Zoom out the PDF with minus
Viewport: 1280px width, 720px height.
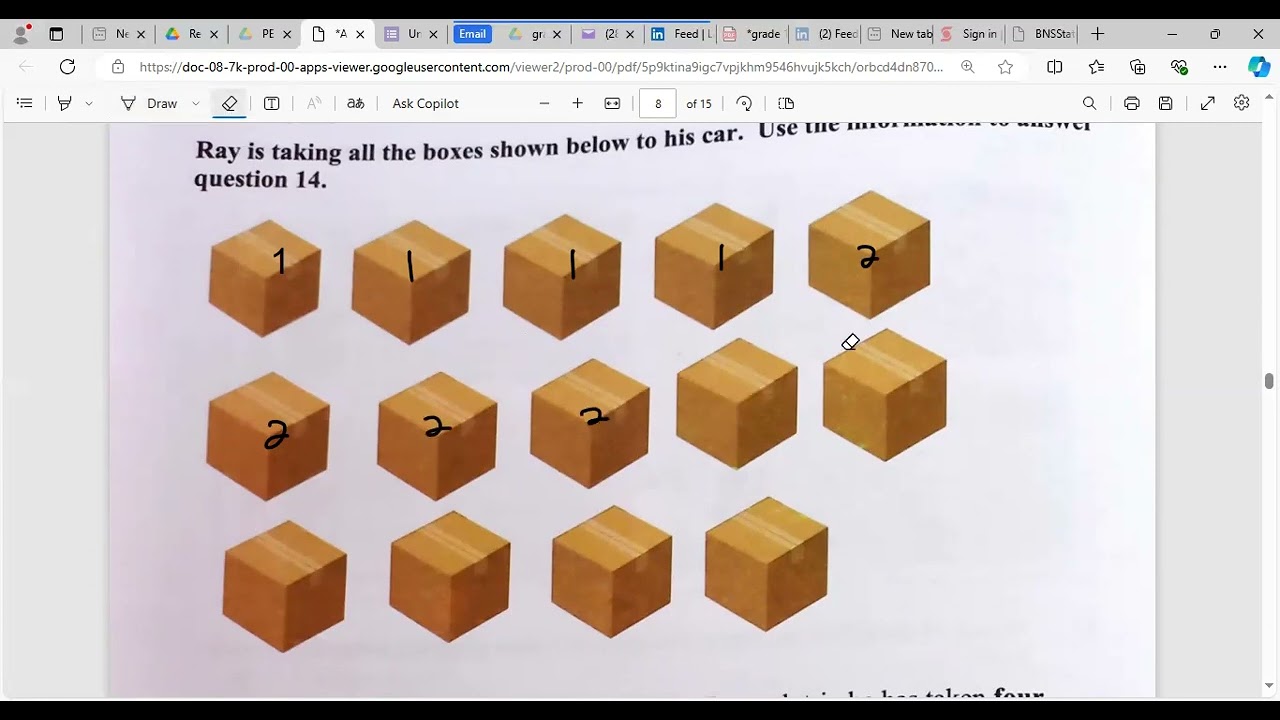point(544,103)
